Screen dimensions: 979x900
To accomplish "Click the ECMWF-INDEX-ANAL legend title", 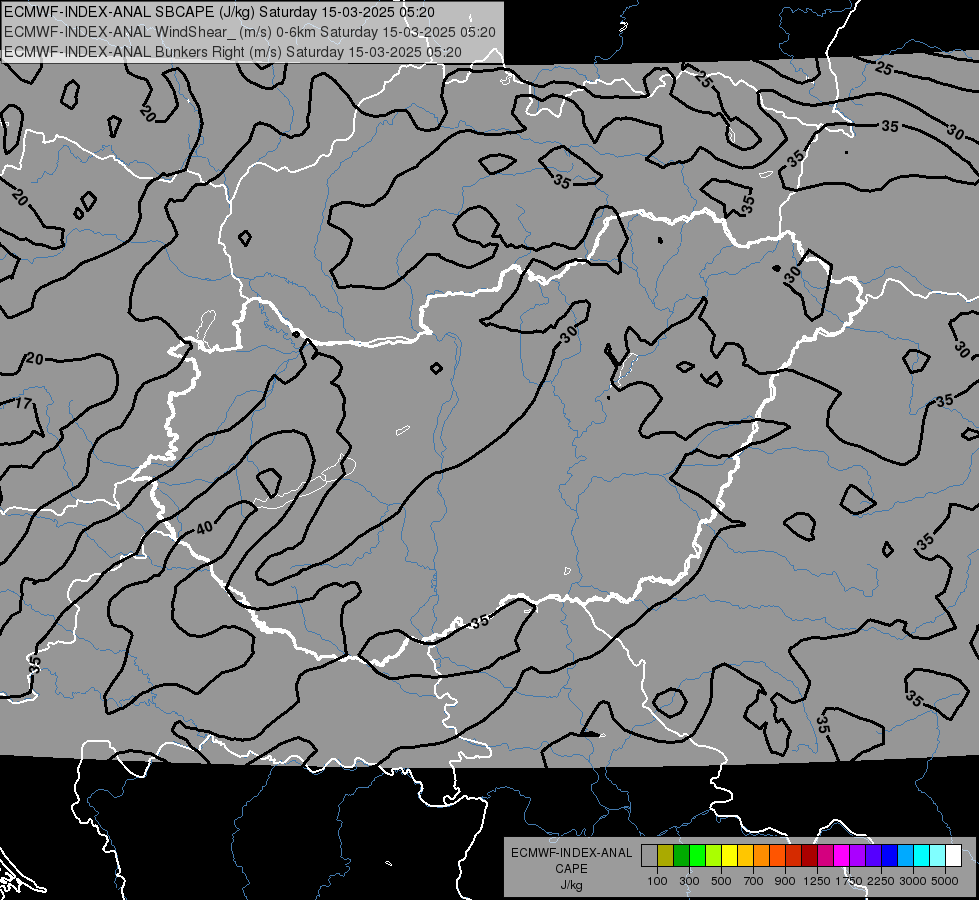I will pos(571,853).
